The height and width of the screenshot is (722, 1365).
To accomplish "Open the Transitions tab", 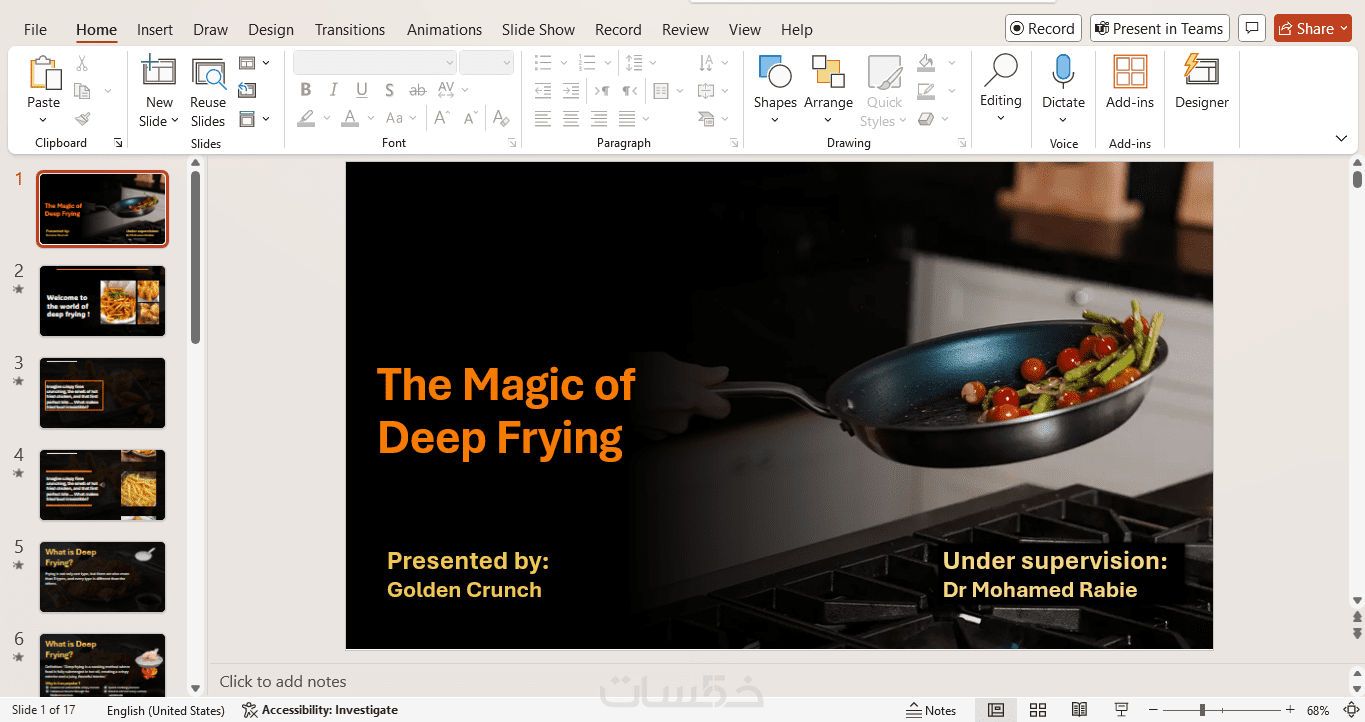I will tap(350, 29).
